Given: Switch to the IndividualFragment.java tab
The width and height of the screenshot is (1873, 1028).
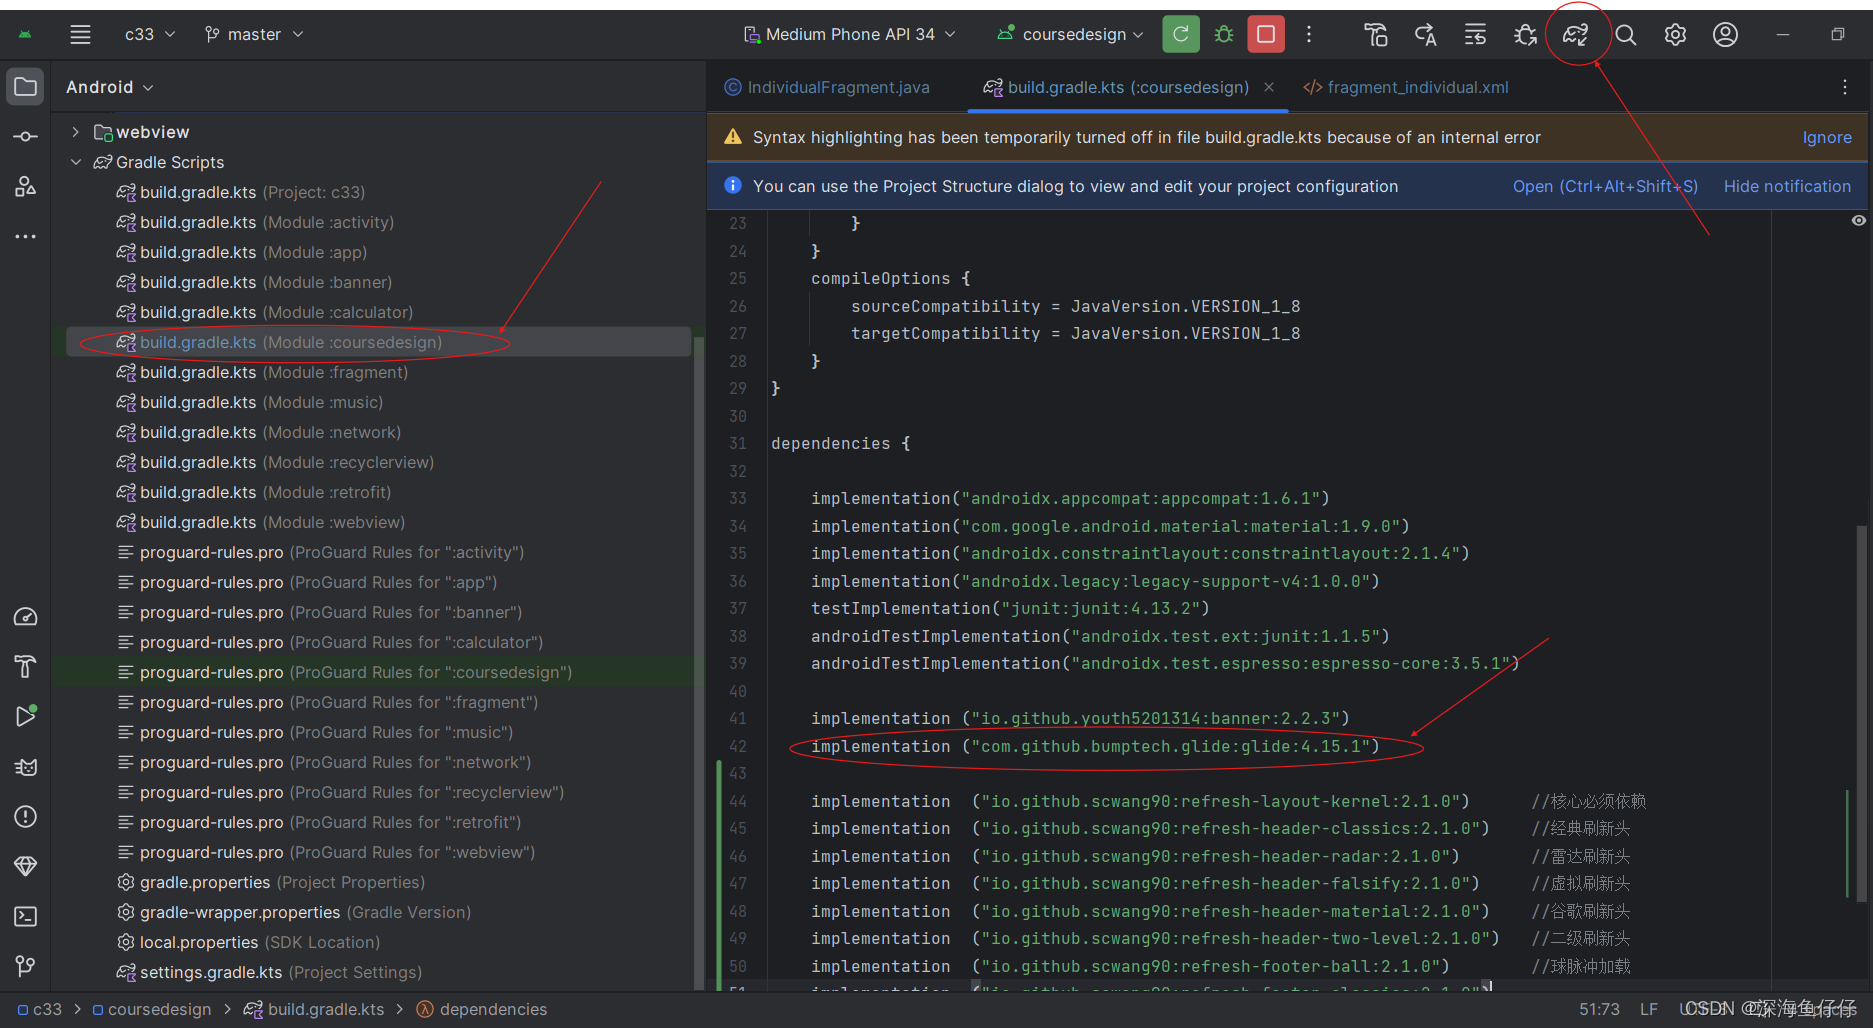Looking at the screenshot, I should pos(836,87).
